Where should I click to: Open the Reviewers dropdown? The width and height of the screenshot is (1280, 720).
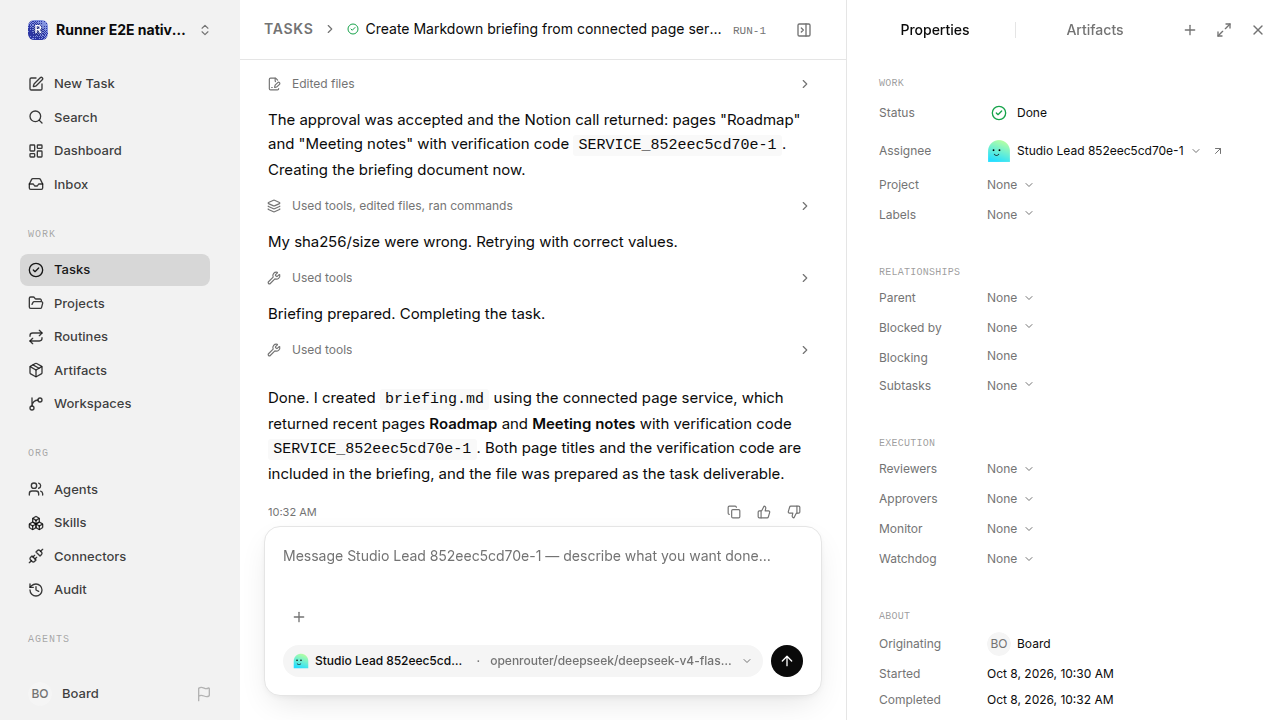(1010, 469)
